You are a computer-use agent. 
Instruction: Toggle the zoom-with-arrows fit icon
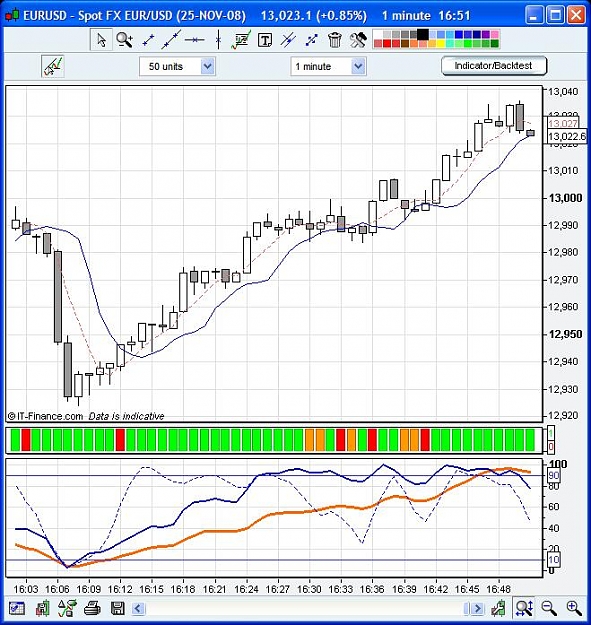click(x=524, y=608)
